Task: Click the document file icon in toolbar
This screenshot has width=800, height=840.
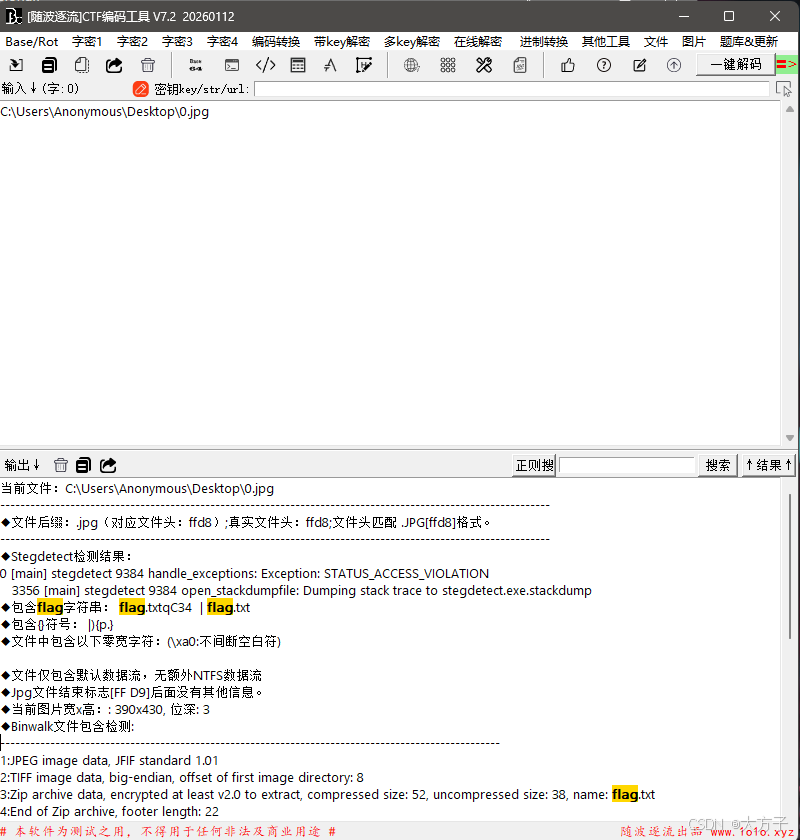Action: click(520, 65)
